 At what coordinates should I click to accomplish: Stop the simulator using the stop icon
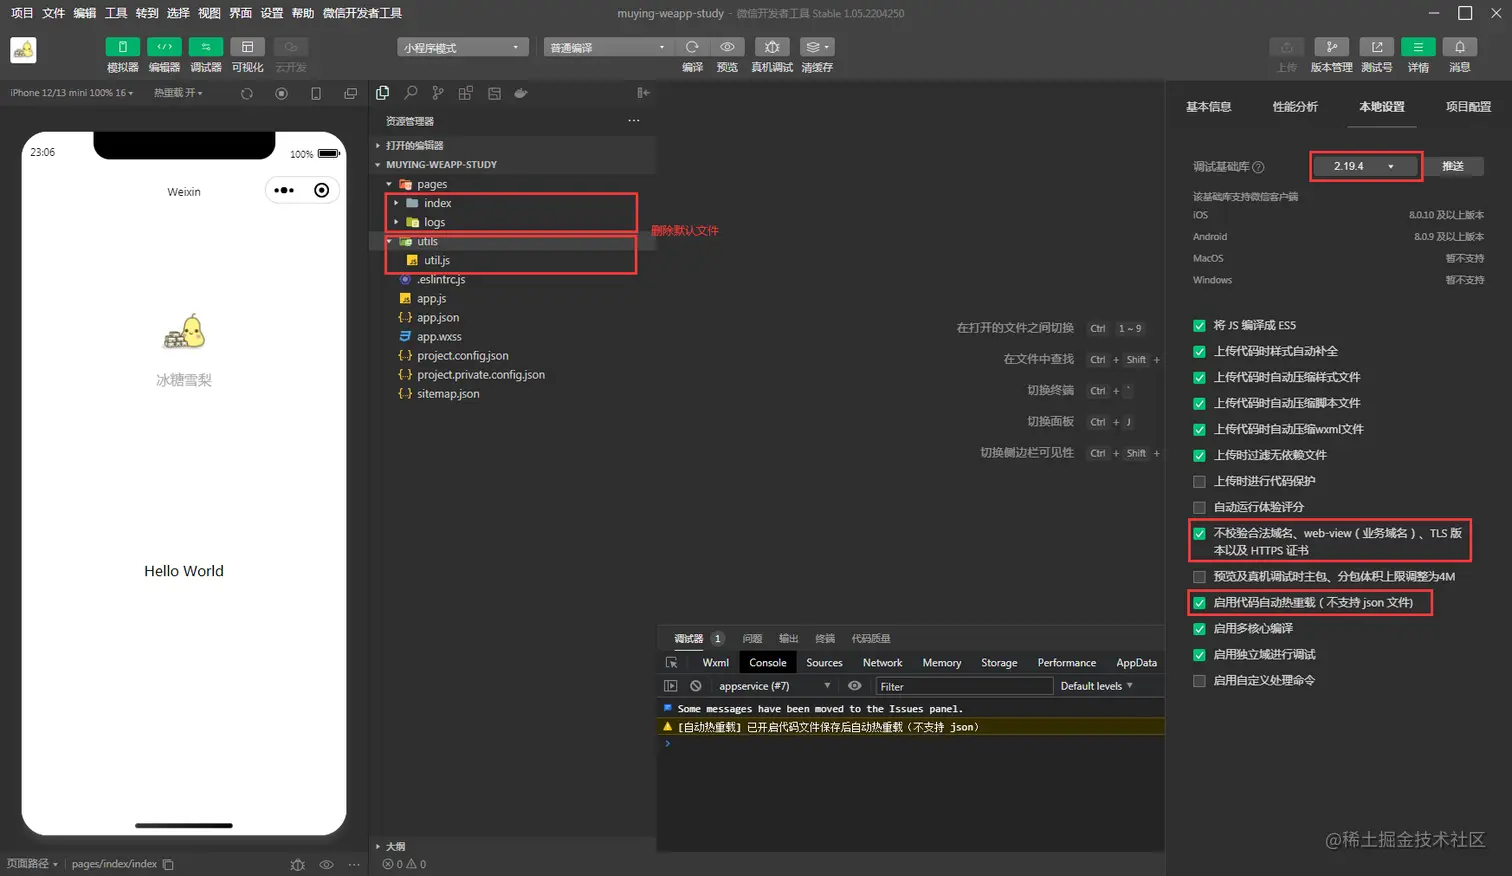click(x=281, y=93)
